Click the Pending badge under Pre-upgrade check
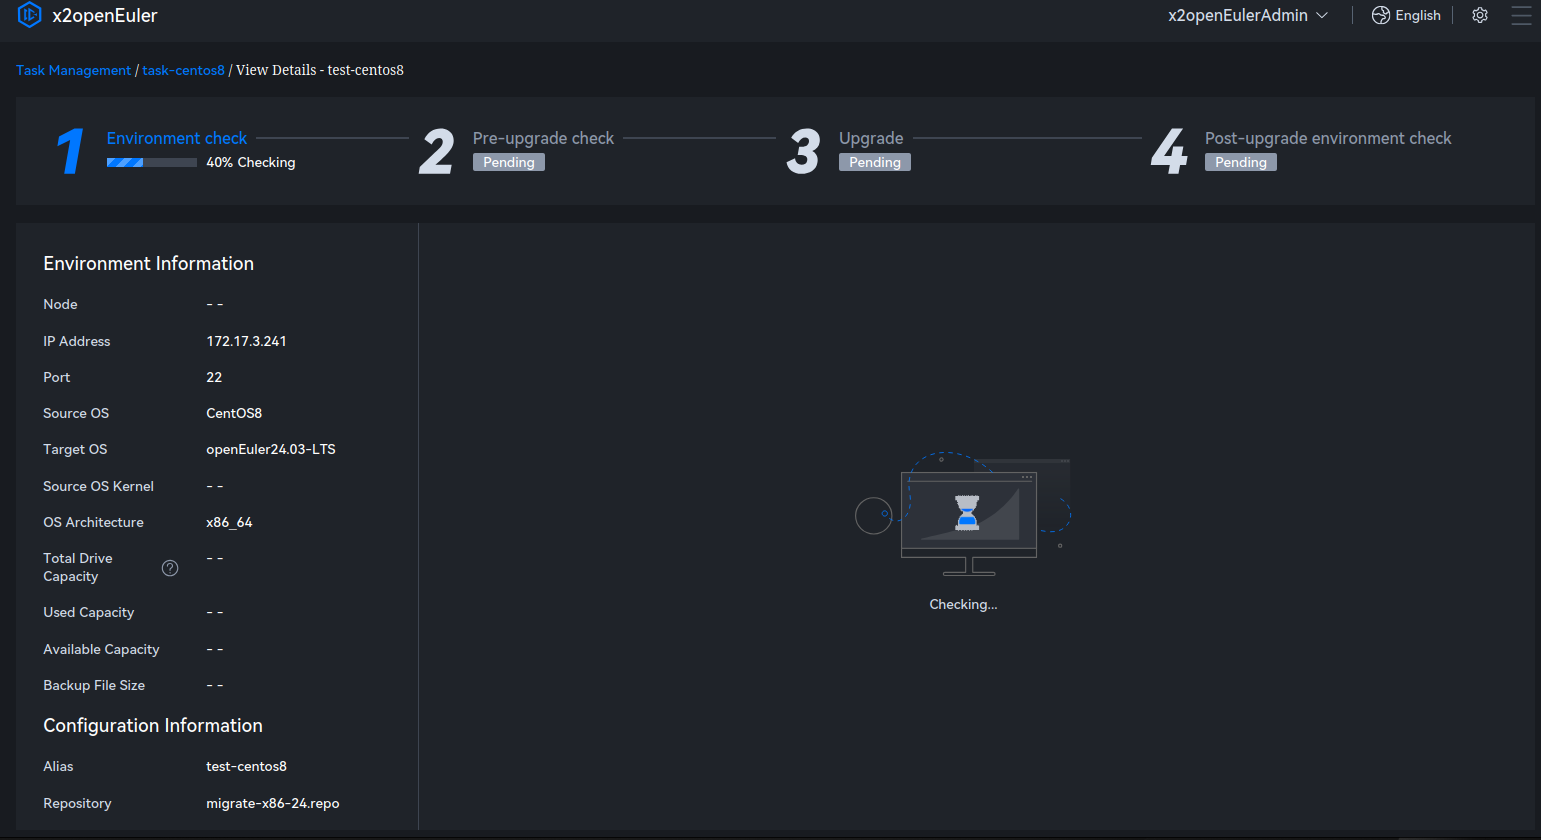 (x=508, y=162)
